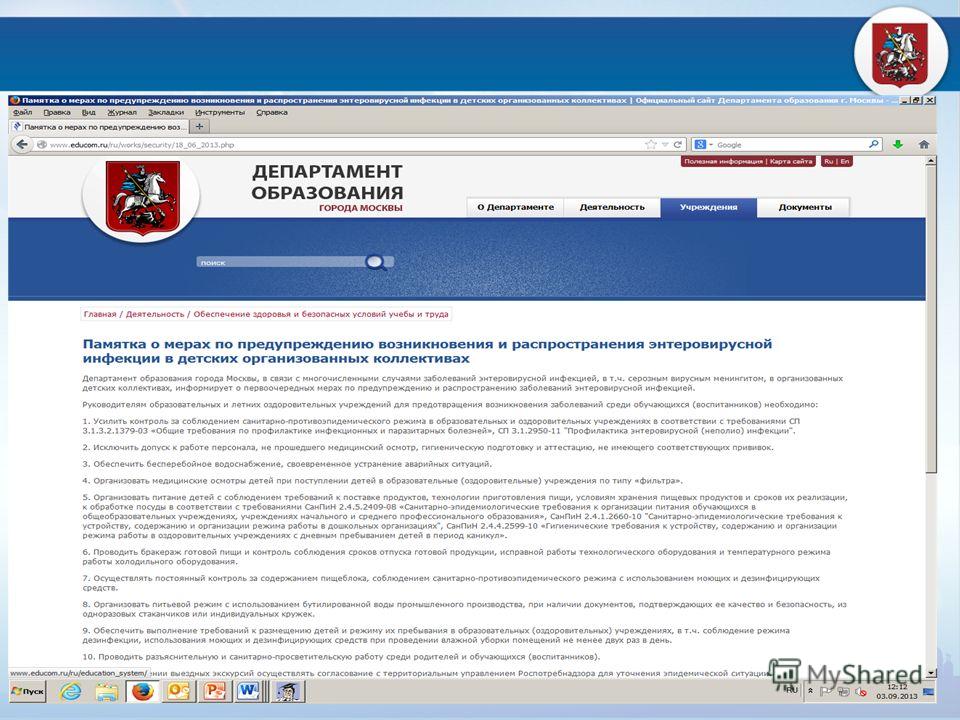Open the Action Center flag tray icon

point(825,692)
